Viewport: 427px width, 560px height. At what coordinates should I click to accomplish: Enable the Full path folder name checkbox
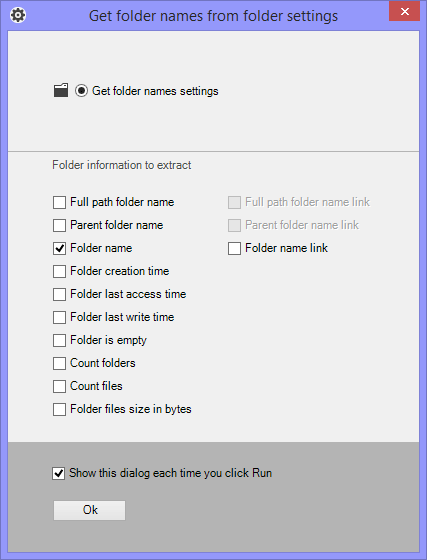59,202
